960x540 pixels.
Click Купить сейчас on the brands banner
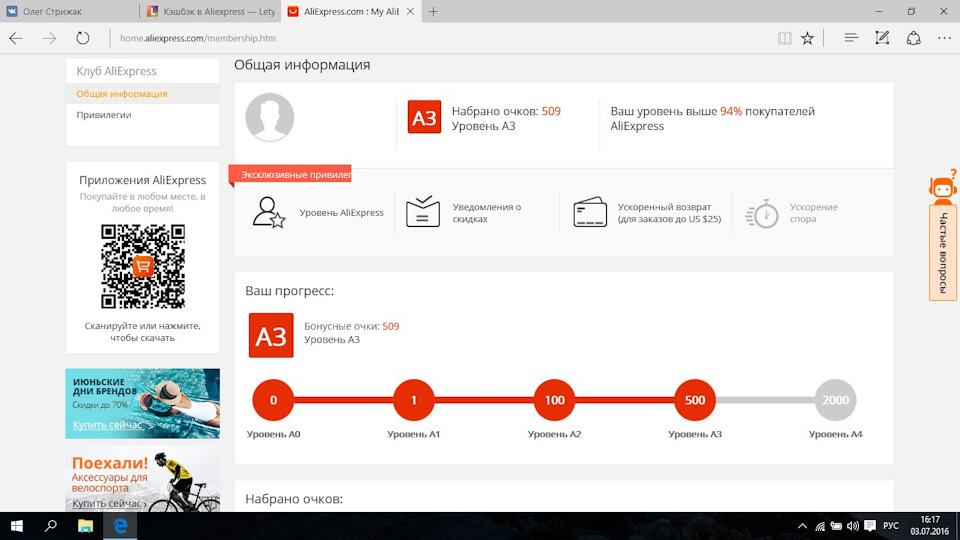pyautogui.click(x=107, y=425)
